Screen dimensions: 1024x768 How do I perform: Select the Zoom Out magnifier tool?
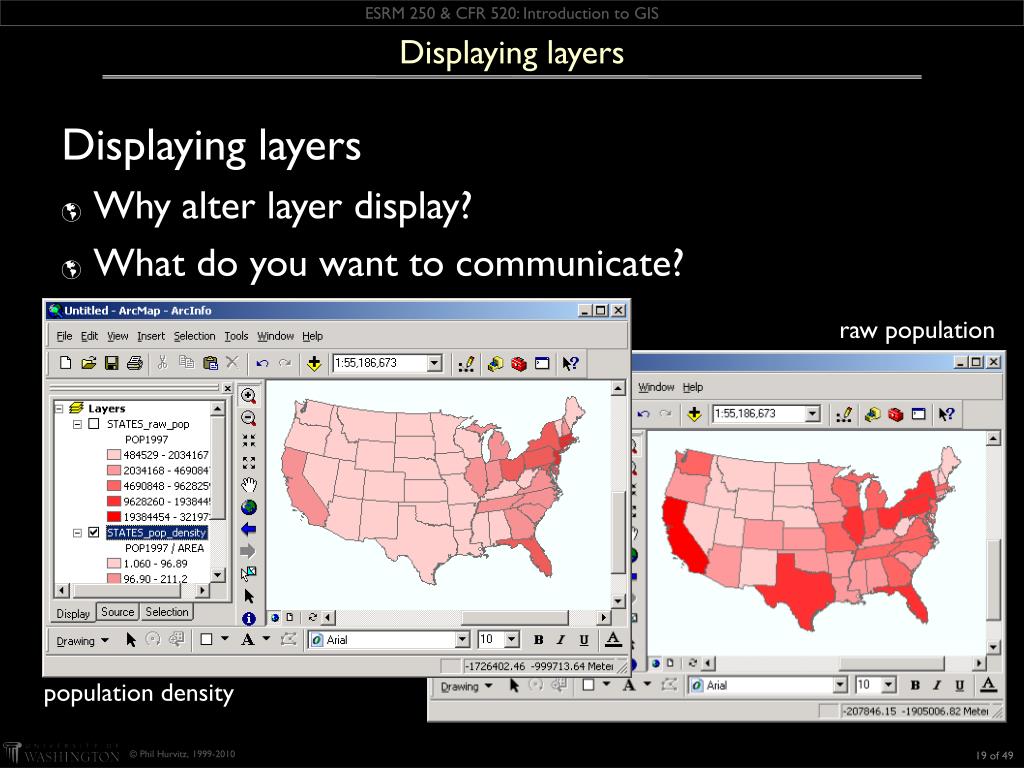[x=249, y=418]
